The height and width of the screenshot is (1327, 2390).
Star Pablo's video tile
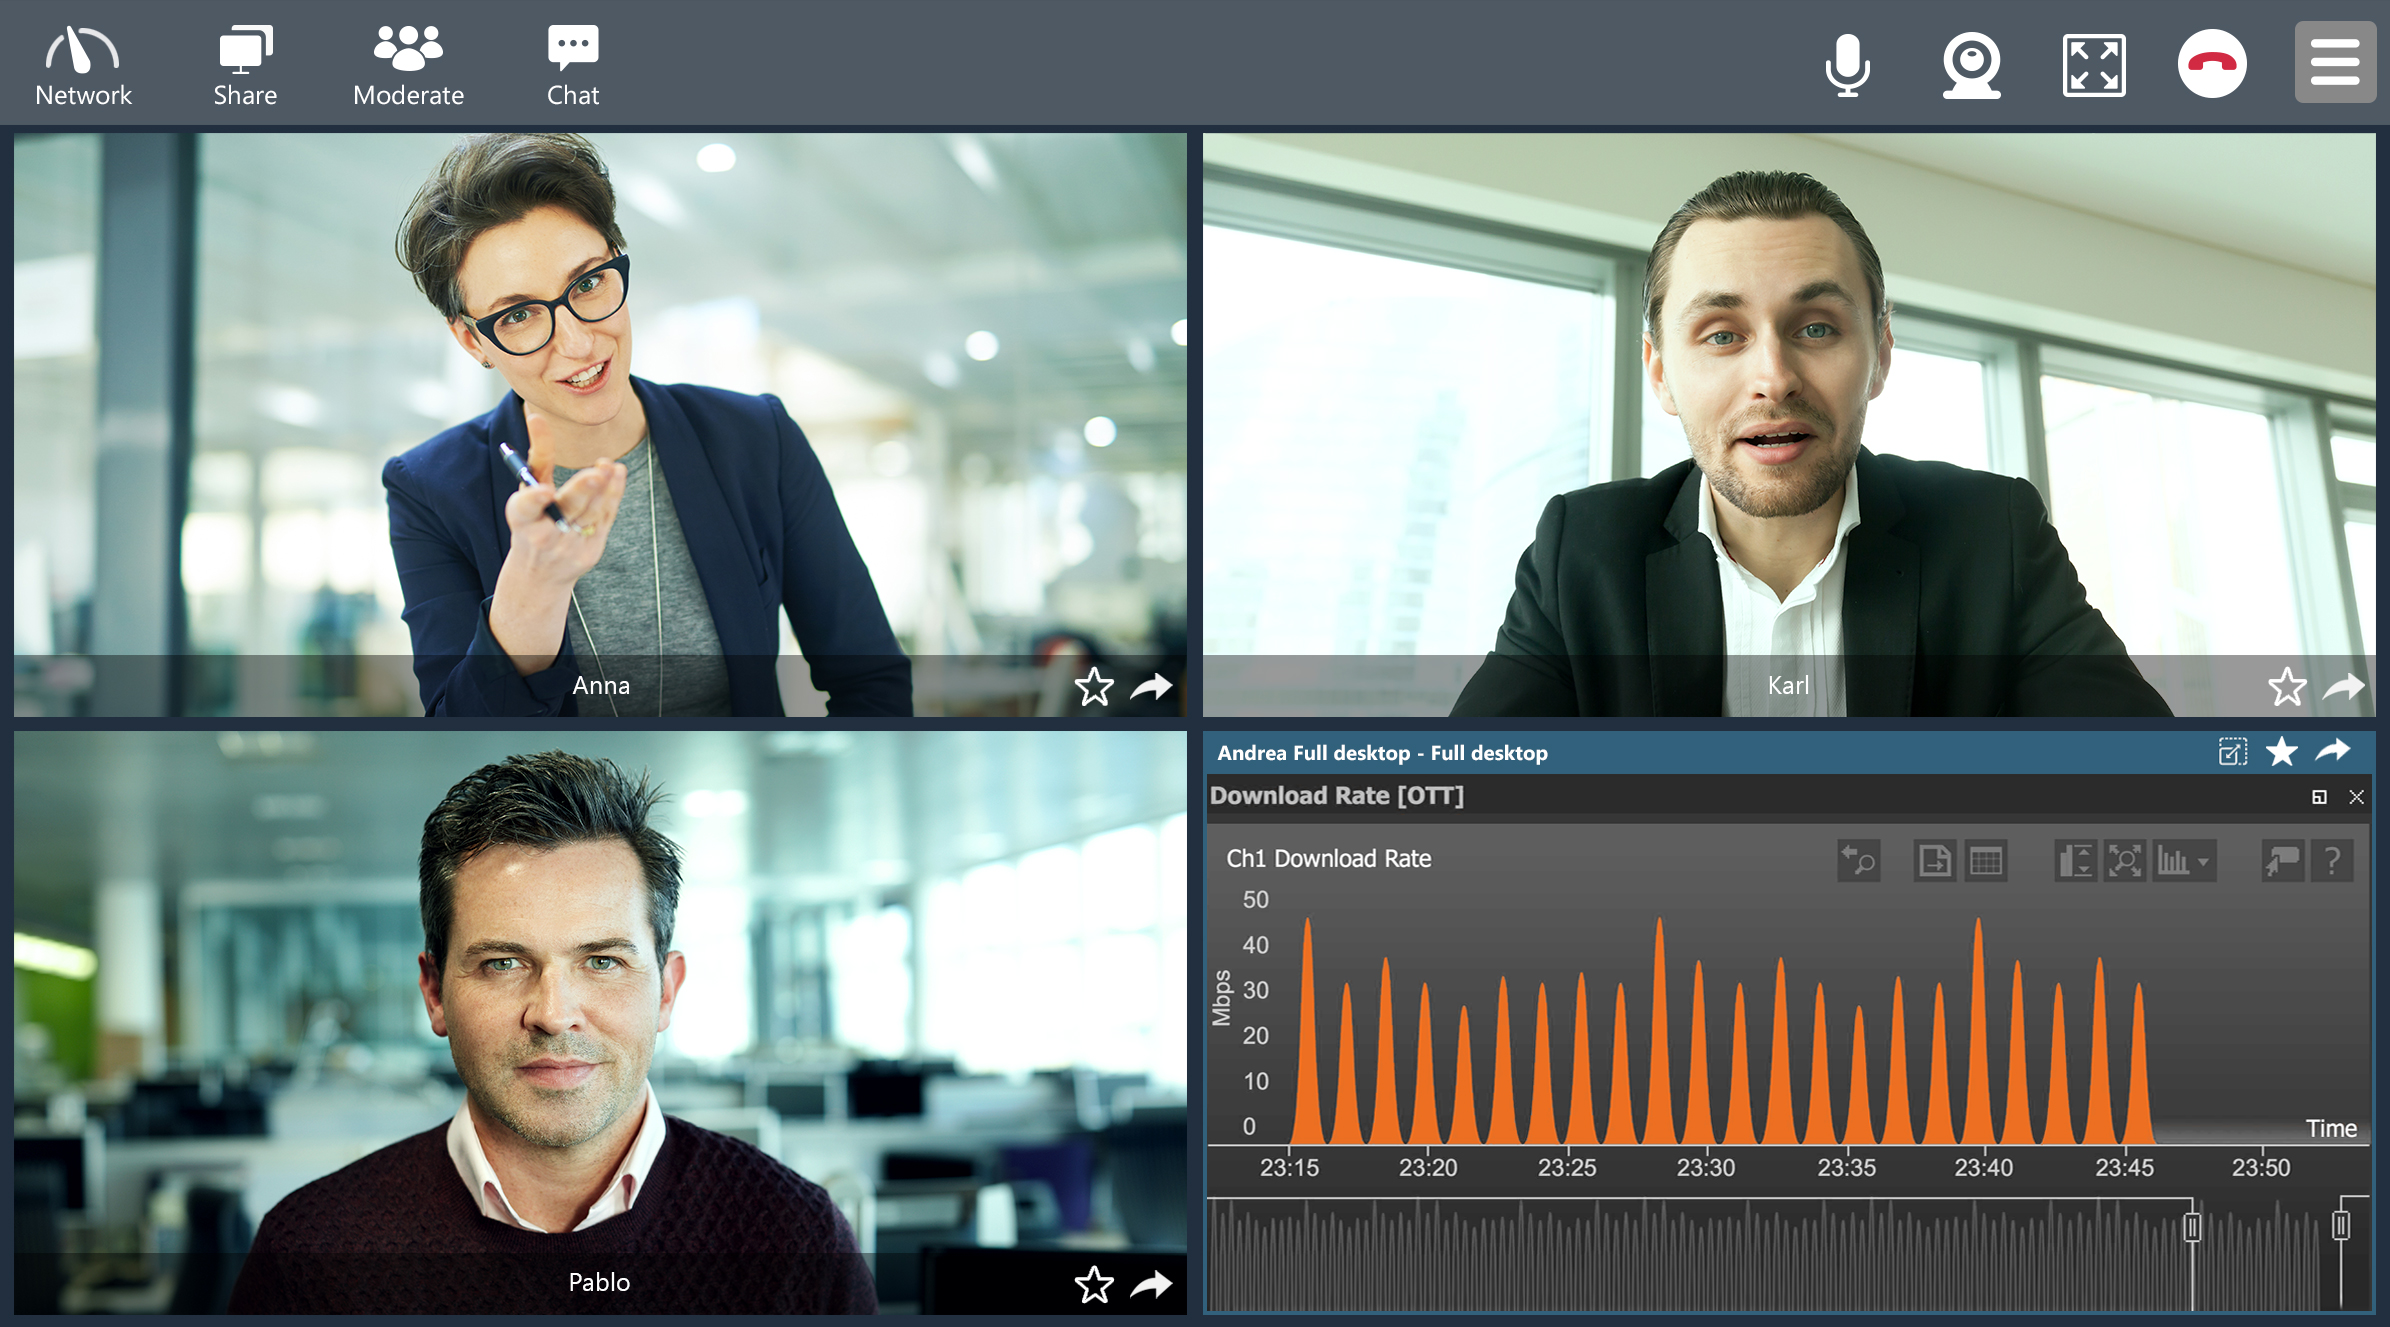(x=1094, y=1285)
